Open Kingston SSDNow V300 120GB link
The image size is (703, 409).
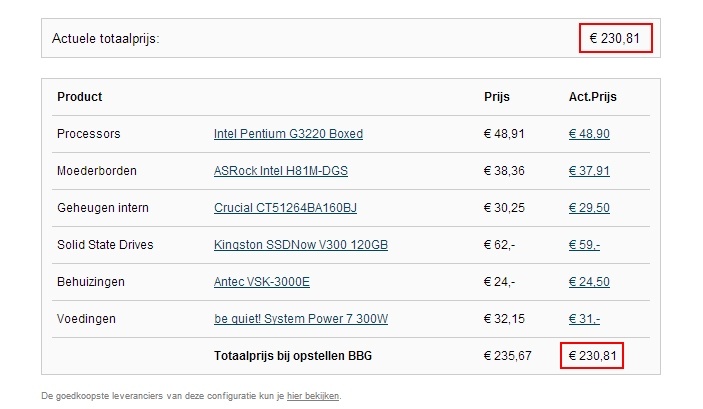[300, 245]
